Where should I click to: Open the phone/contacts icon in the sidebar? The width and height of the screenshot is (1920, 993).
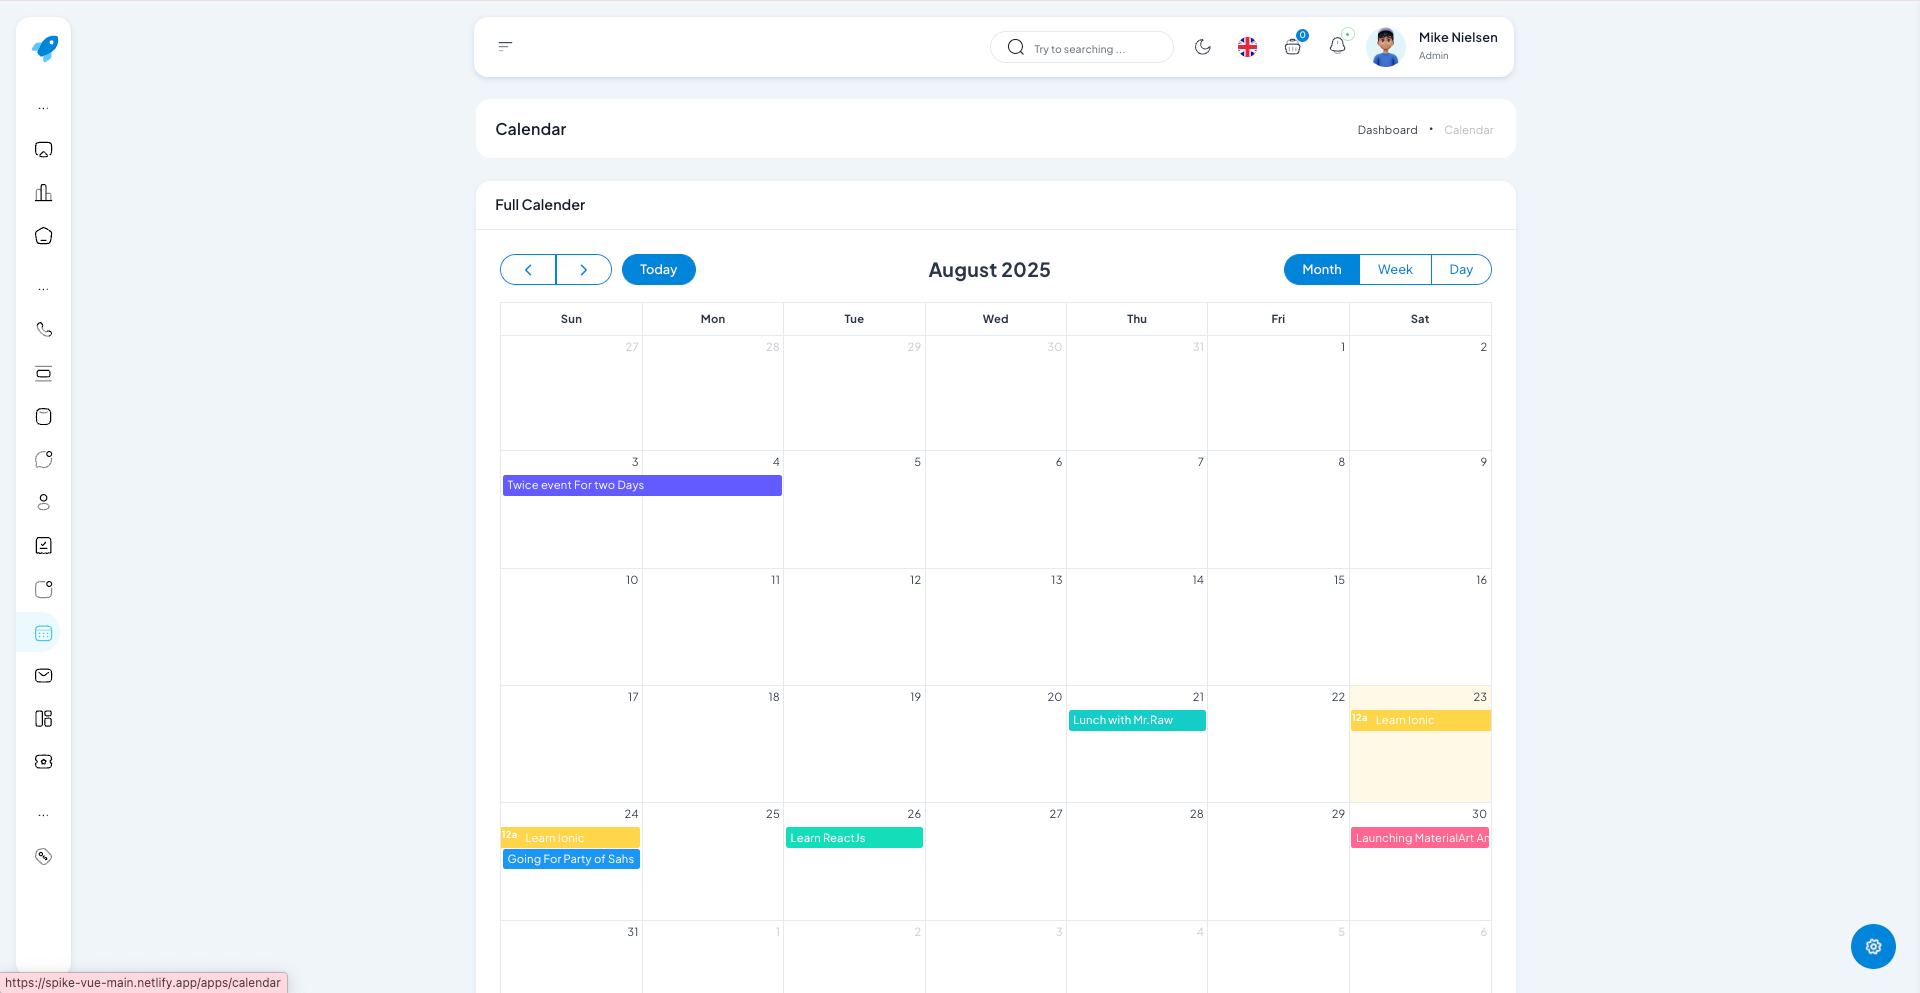pyautogui.click(x=43, y=329)
